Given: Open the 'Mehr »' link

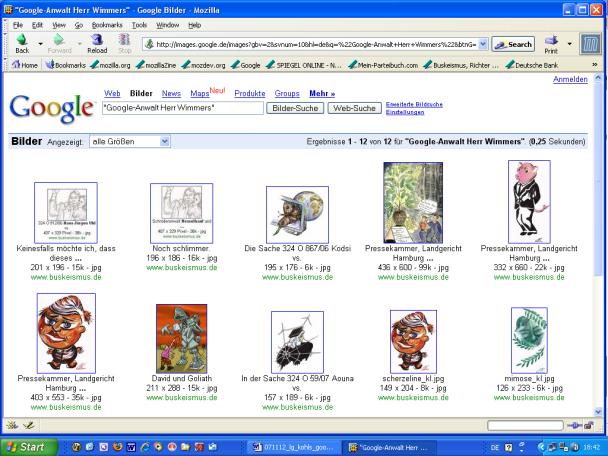Looking at the screenshot, I should pyautogui.click(x=322, y=93).
